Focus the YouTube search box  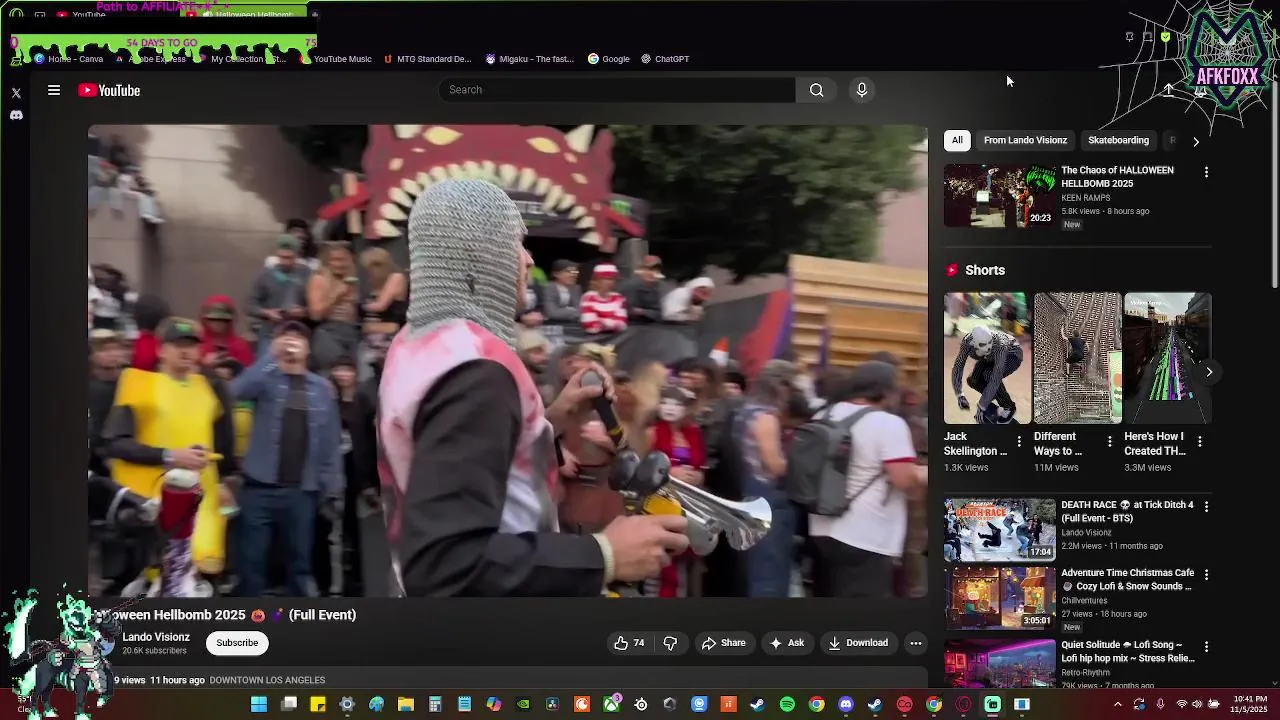[x=618, y=90]
